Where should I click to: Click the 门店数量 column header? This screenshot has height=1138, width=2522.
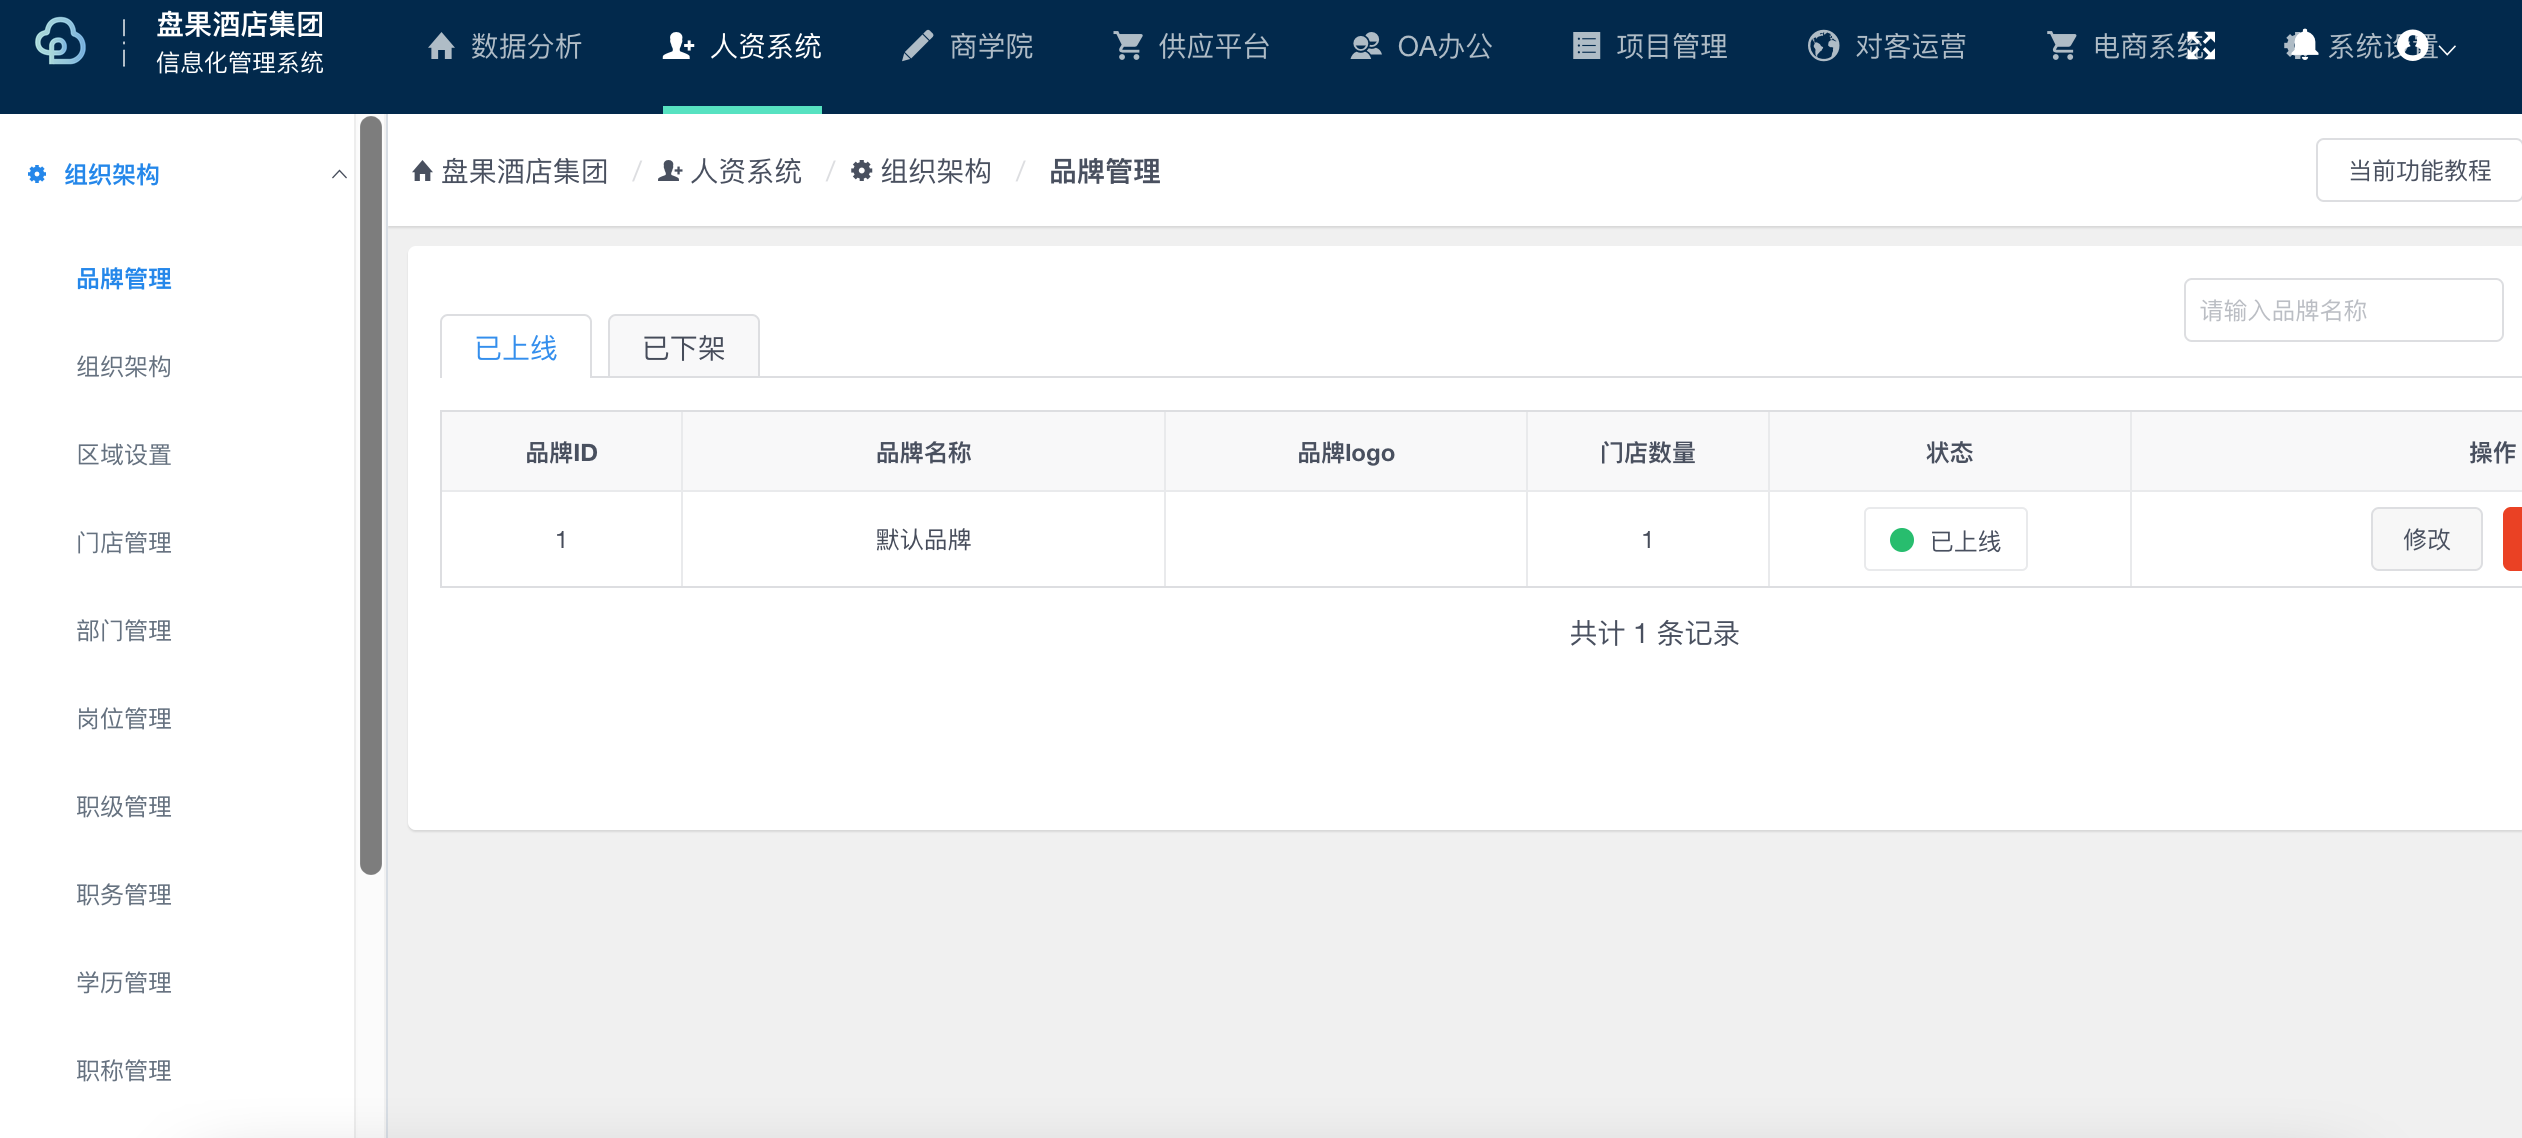pyautogui.click(x=1648, y=453)
